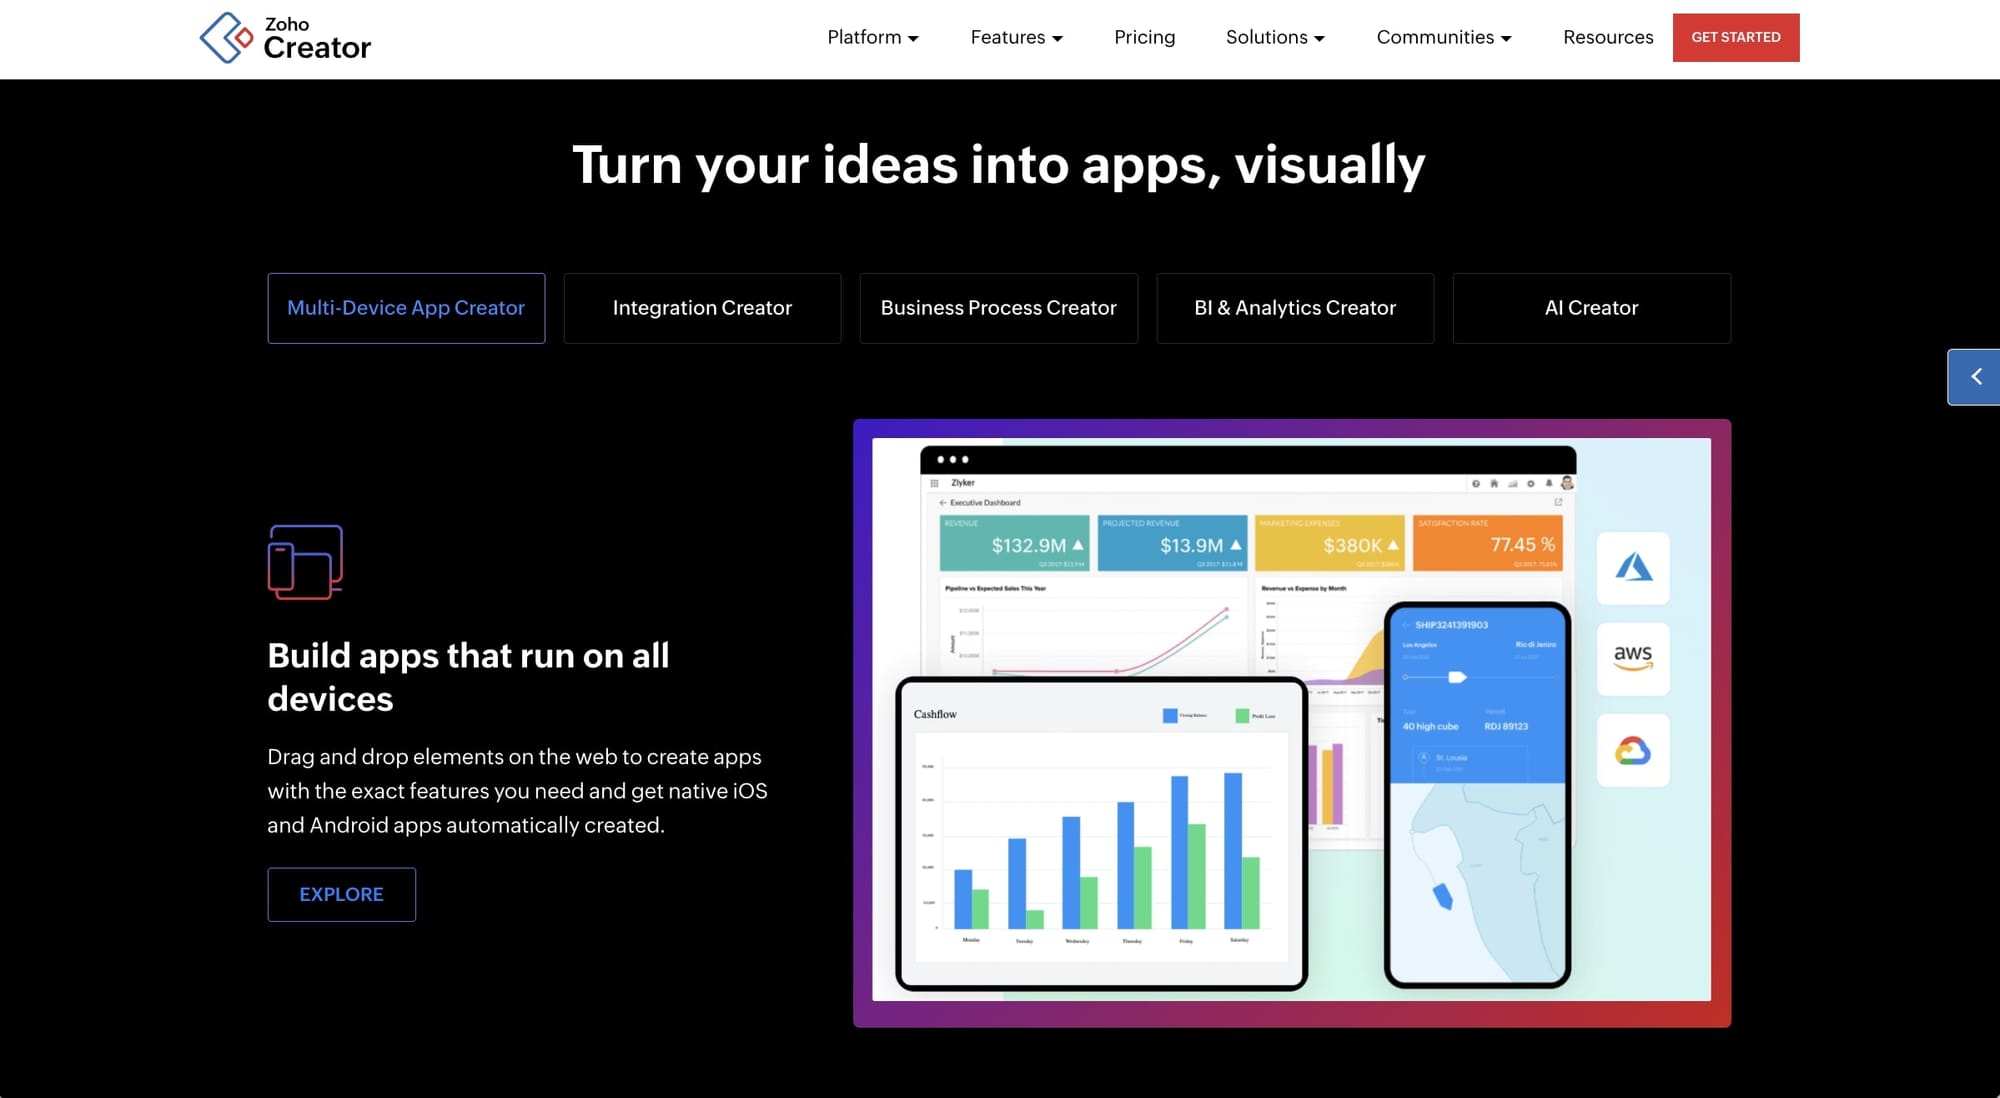Expand the Features dropdown menu
2000x1098 pixels.
(x=1016, y=37)
